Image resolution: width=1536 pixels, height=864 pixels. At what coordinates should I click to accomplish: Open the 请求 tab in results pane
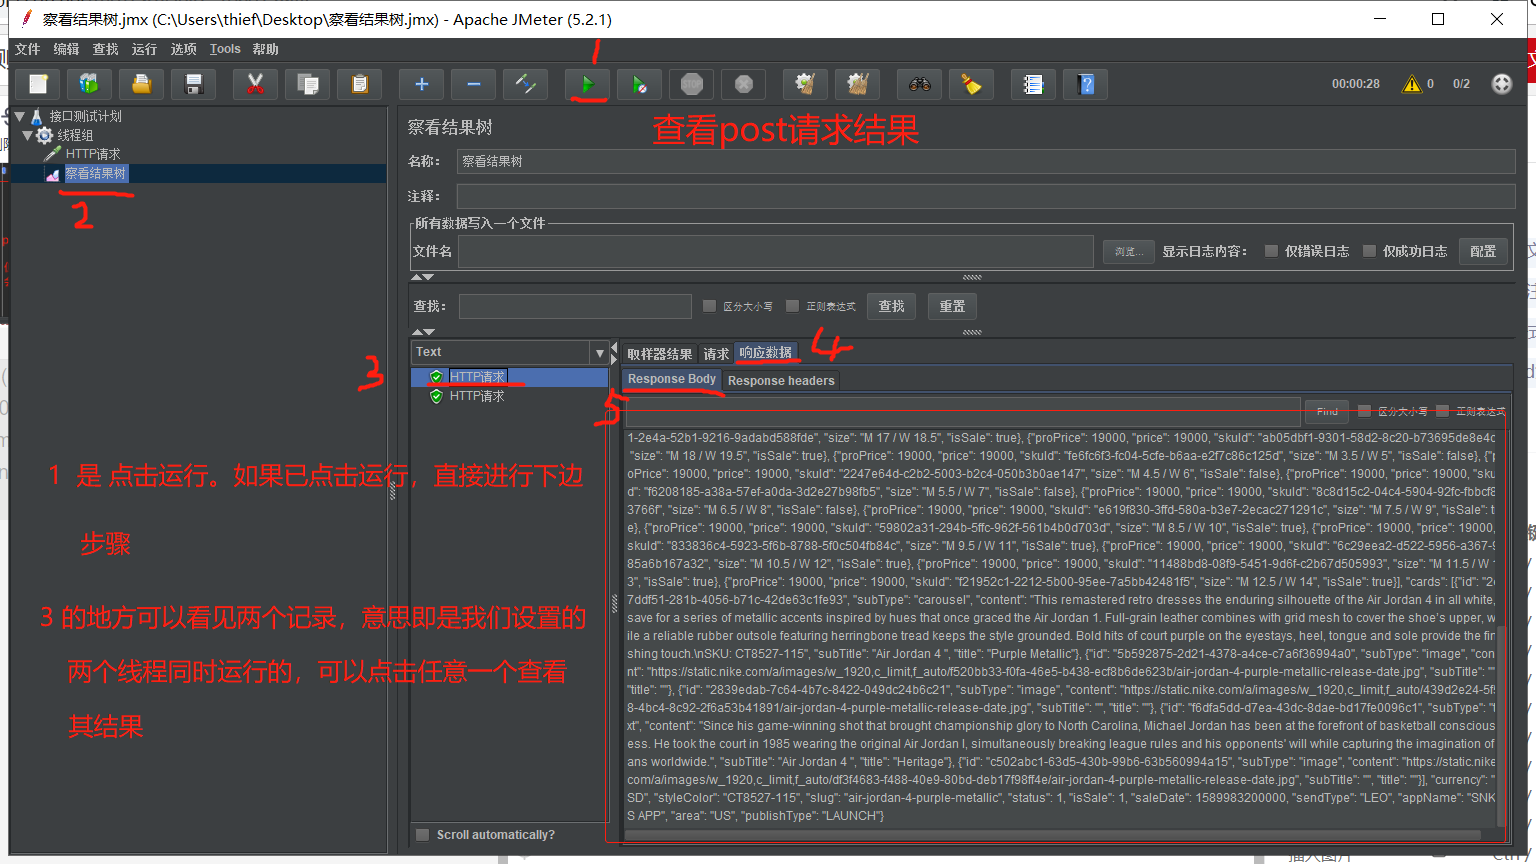(716, 352)
